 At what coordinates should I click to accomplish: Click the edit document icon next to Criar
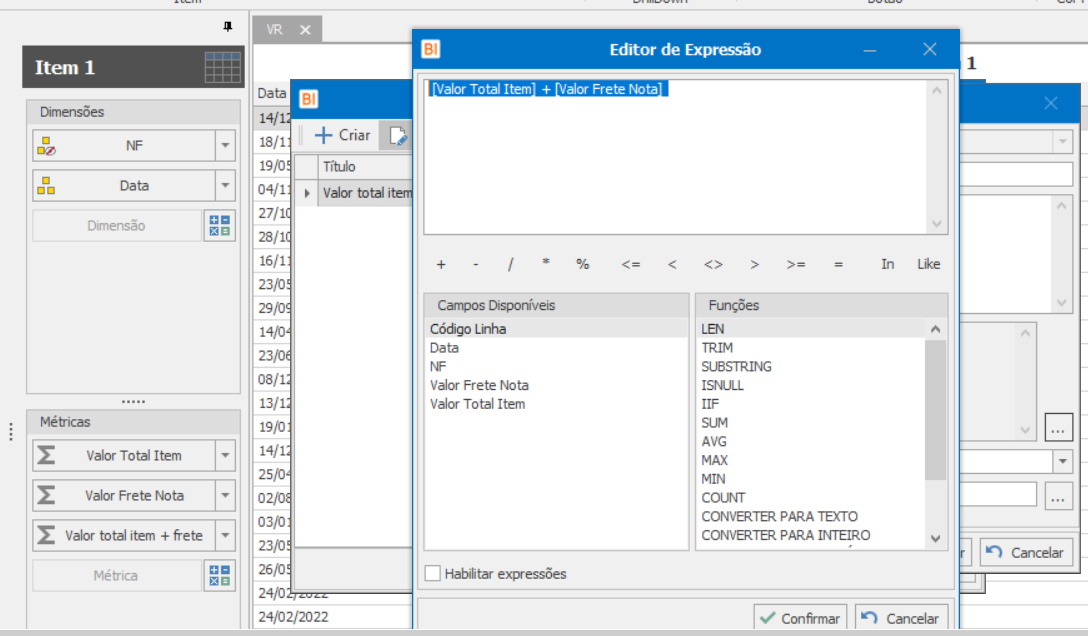(x=398, y=135)
